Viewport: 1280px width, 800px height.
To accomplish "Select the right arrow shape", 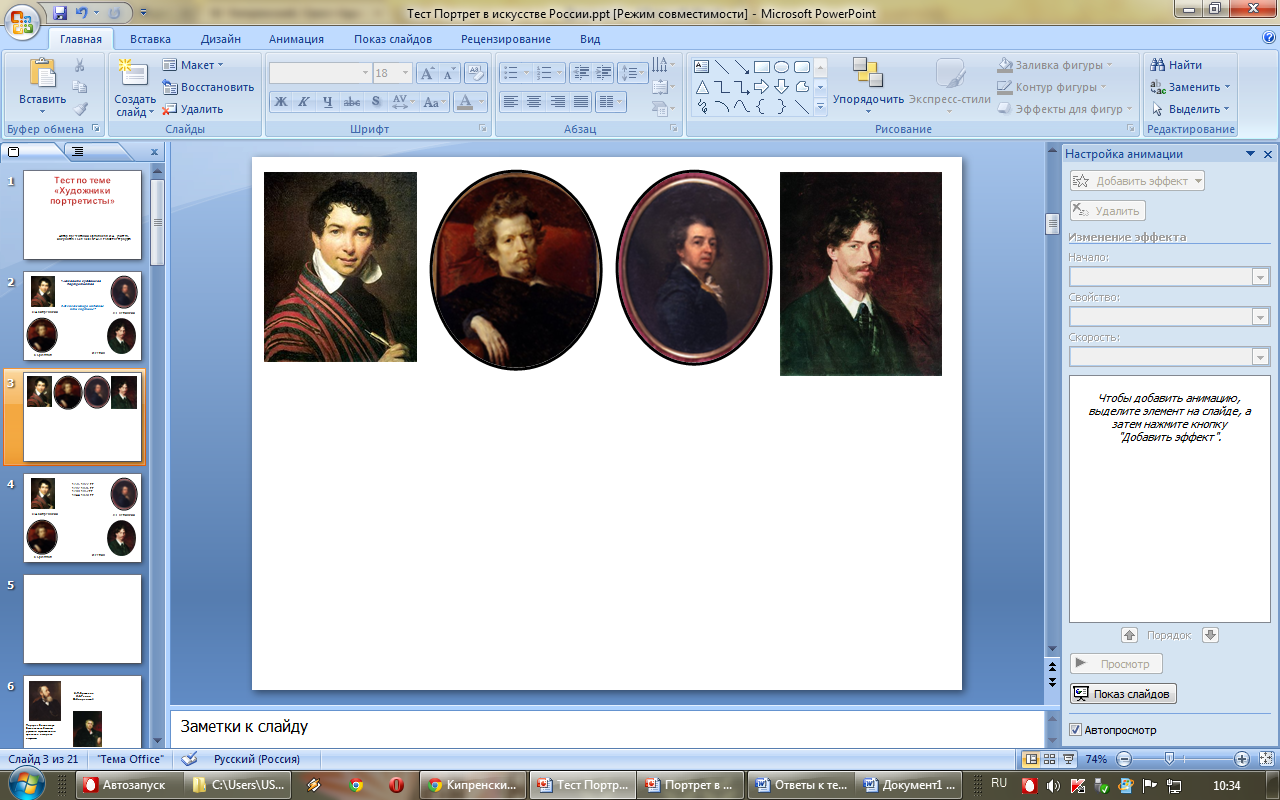I will coord(762,87).
